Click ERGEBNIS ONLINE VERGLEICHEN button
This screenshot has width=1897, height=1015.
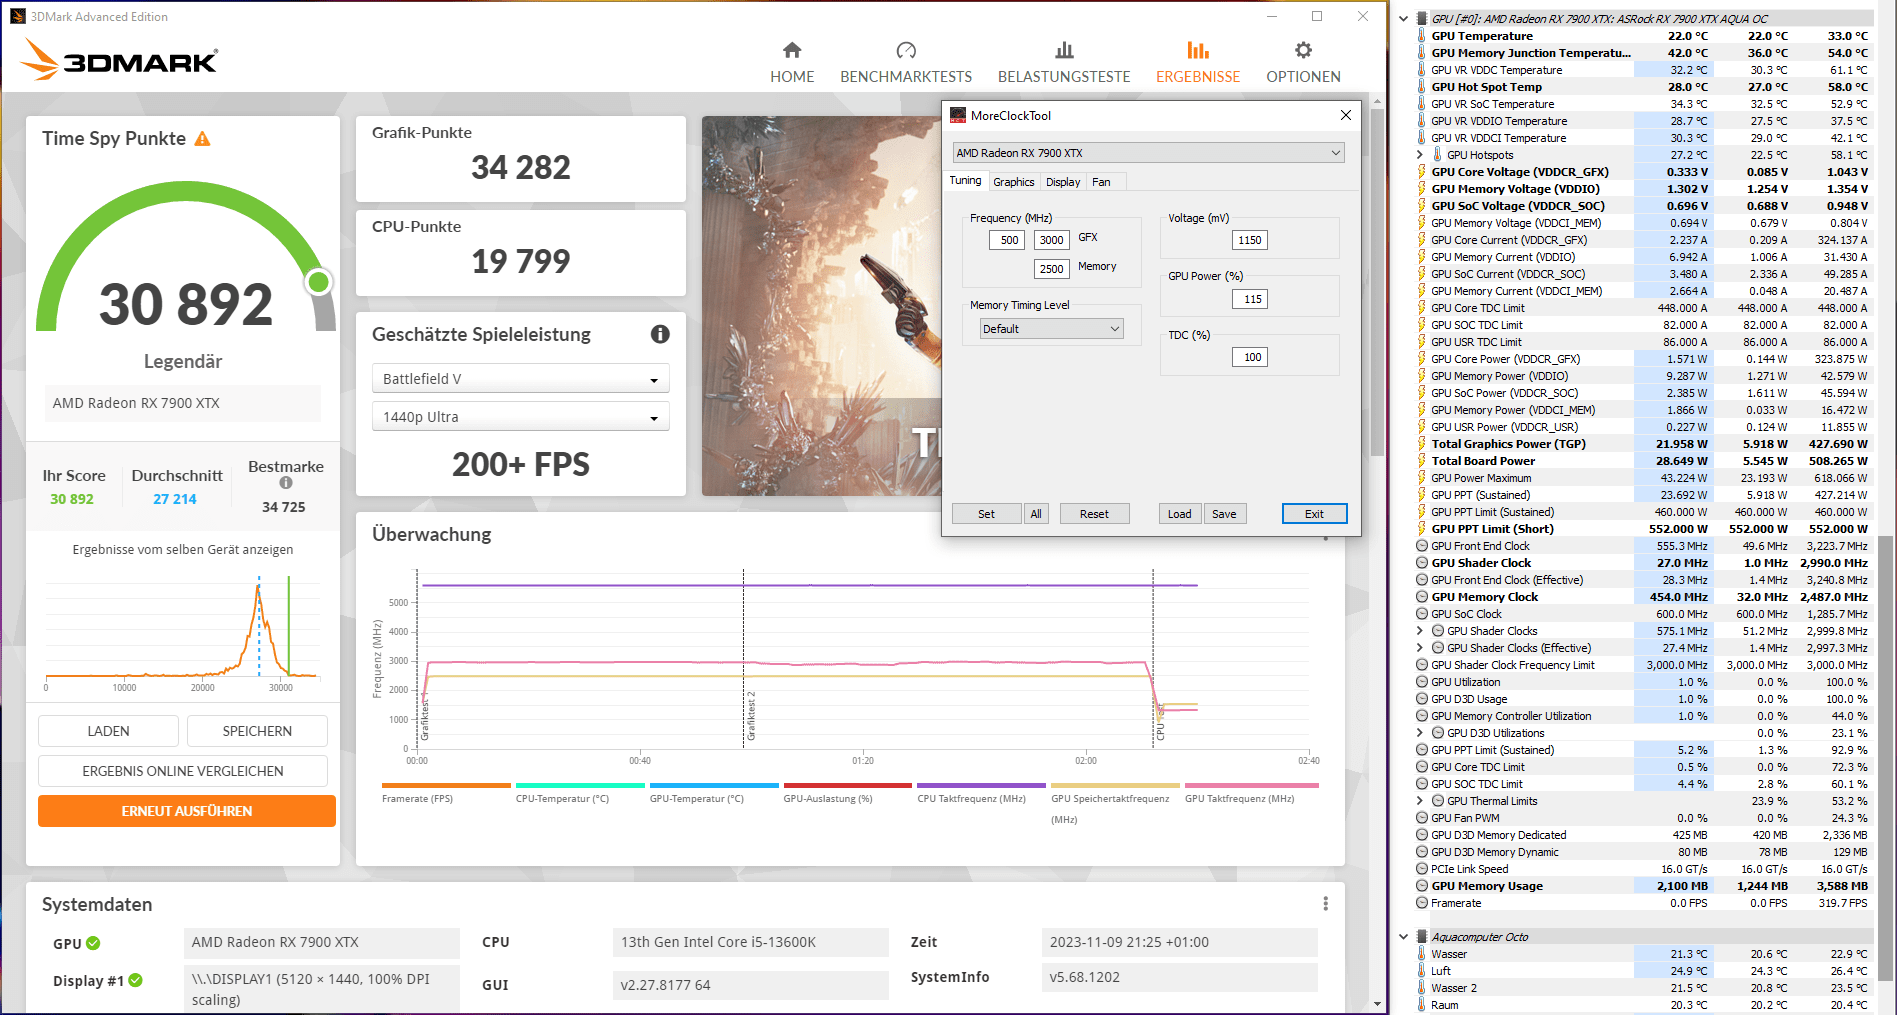(x=183, y=771)
